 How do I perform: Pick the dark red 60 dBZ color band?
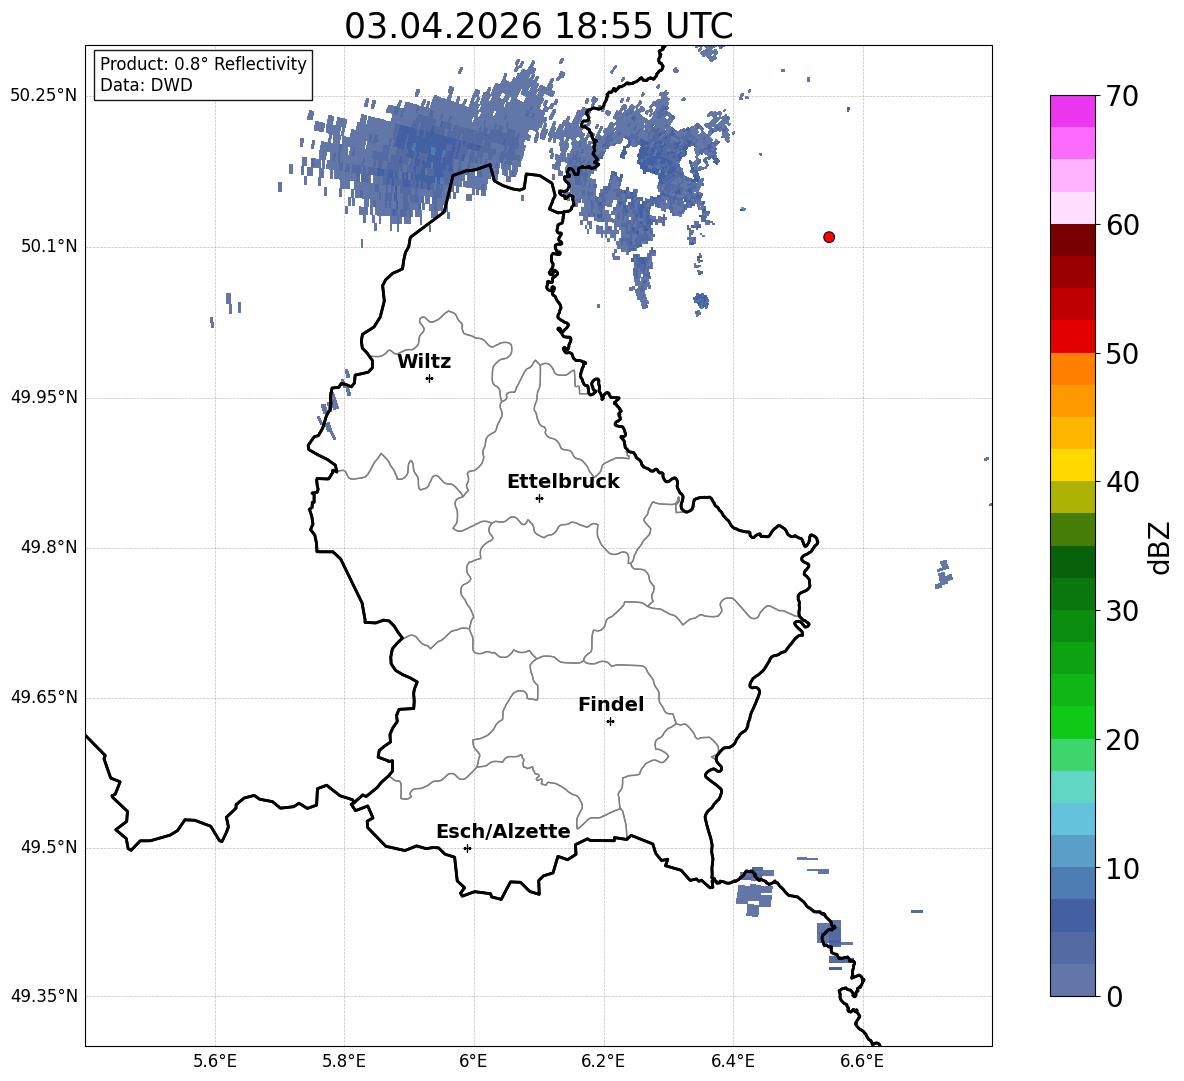[x=1073, y=240]
